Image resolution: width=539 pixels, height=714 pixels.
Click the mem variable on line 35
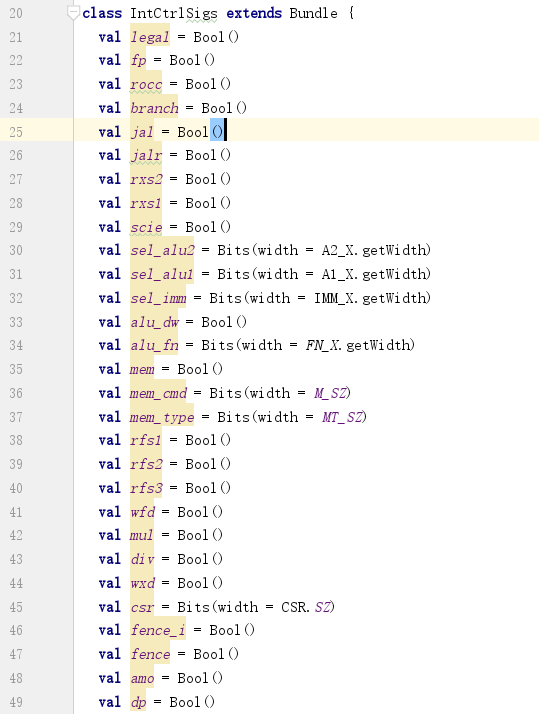[142, 370]
